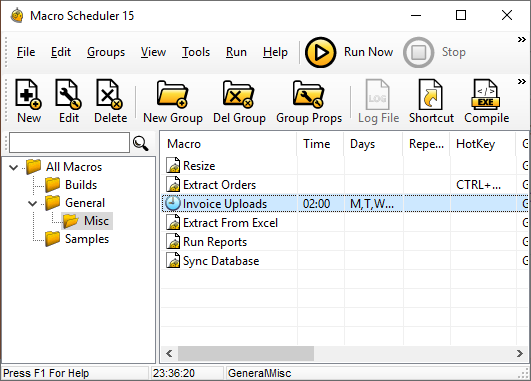Click the Press F1 For Help status text
The image size is (531, 381).
tap(46, 373)
